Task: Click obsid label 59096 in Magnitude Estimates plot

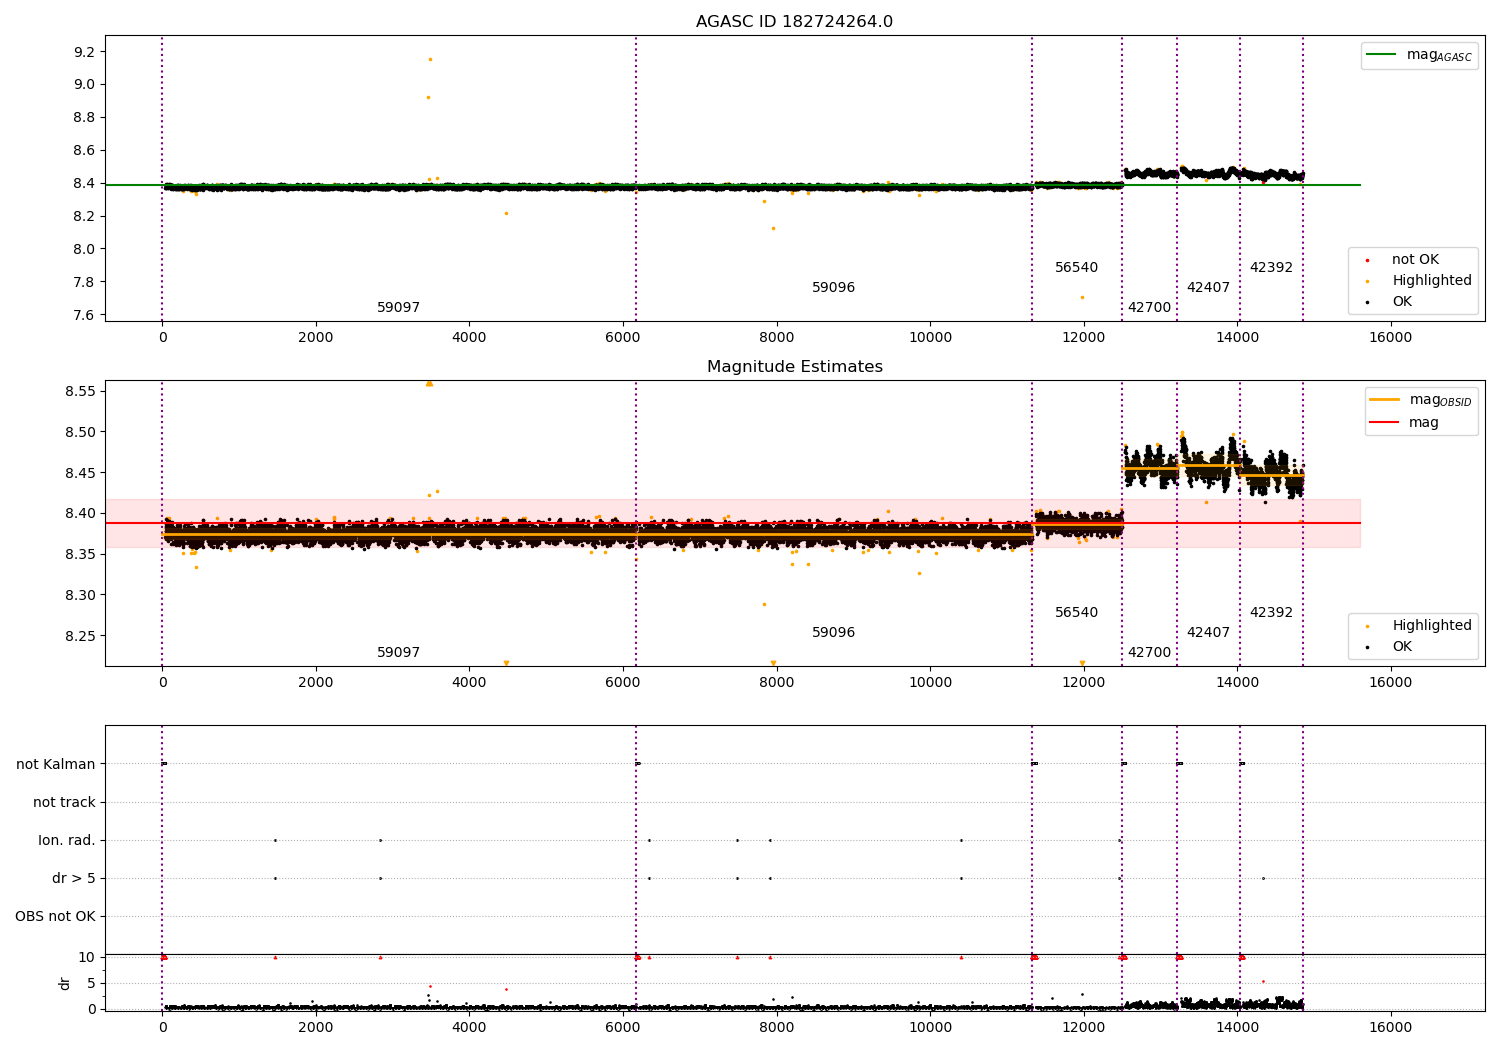Action: click(833, 633)
